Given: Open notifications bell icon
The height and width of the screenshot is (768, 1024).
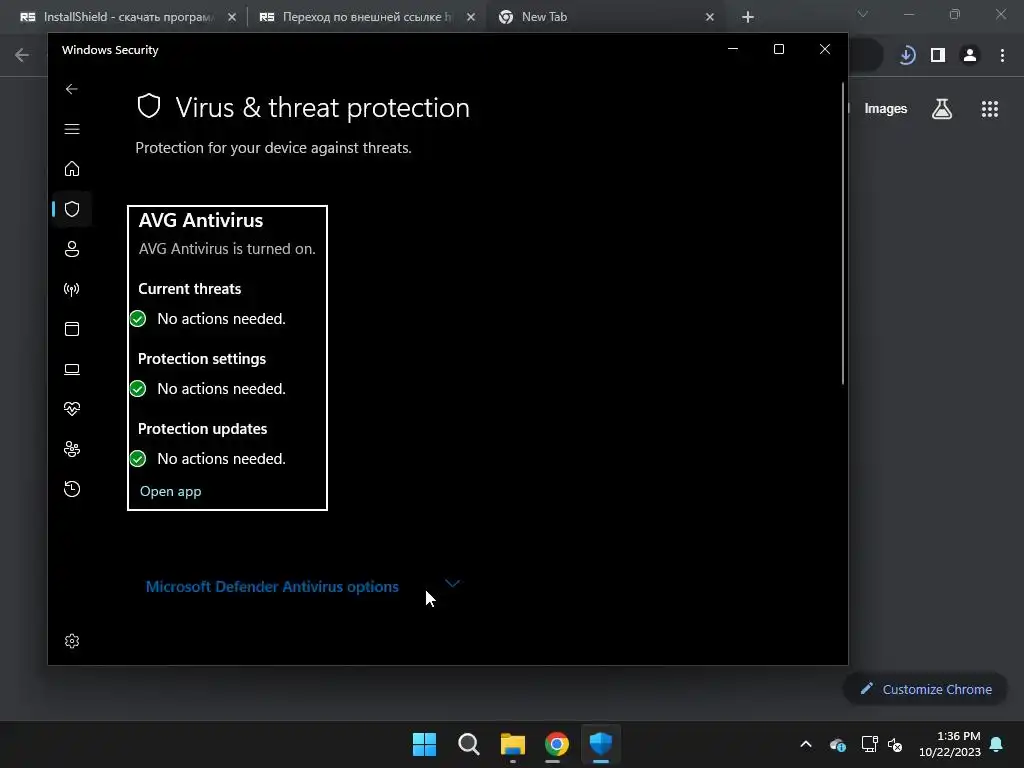Looking at the screenshot, I should point(997,744).
